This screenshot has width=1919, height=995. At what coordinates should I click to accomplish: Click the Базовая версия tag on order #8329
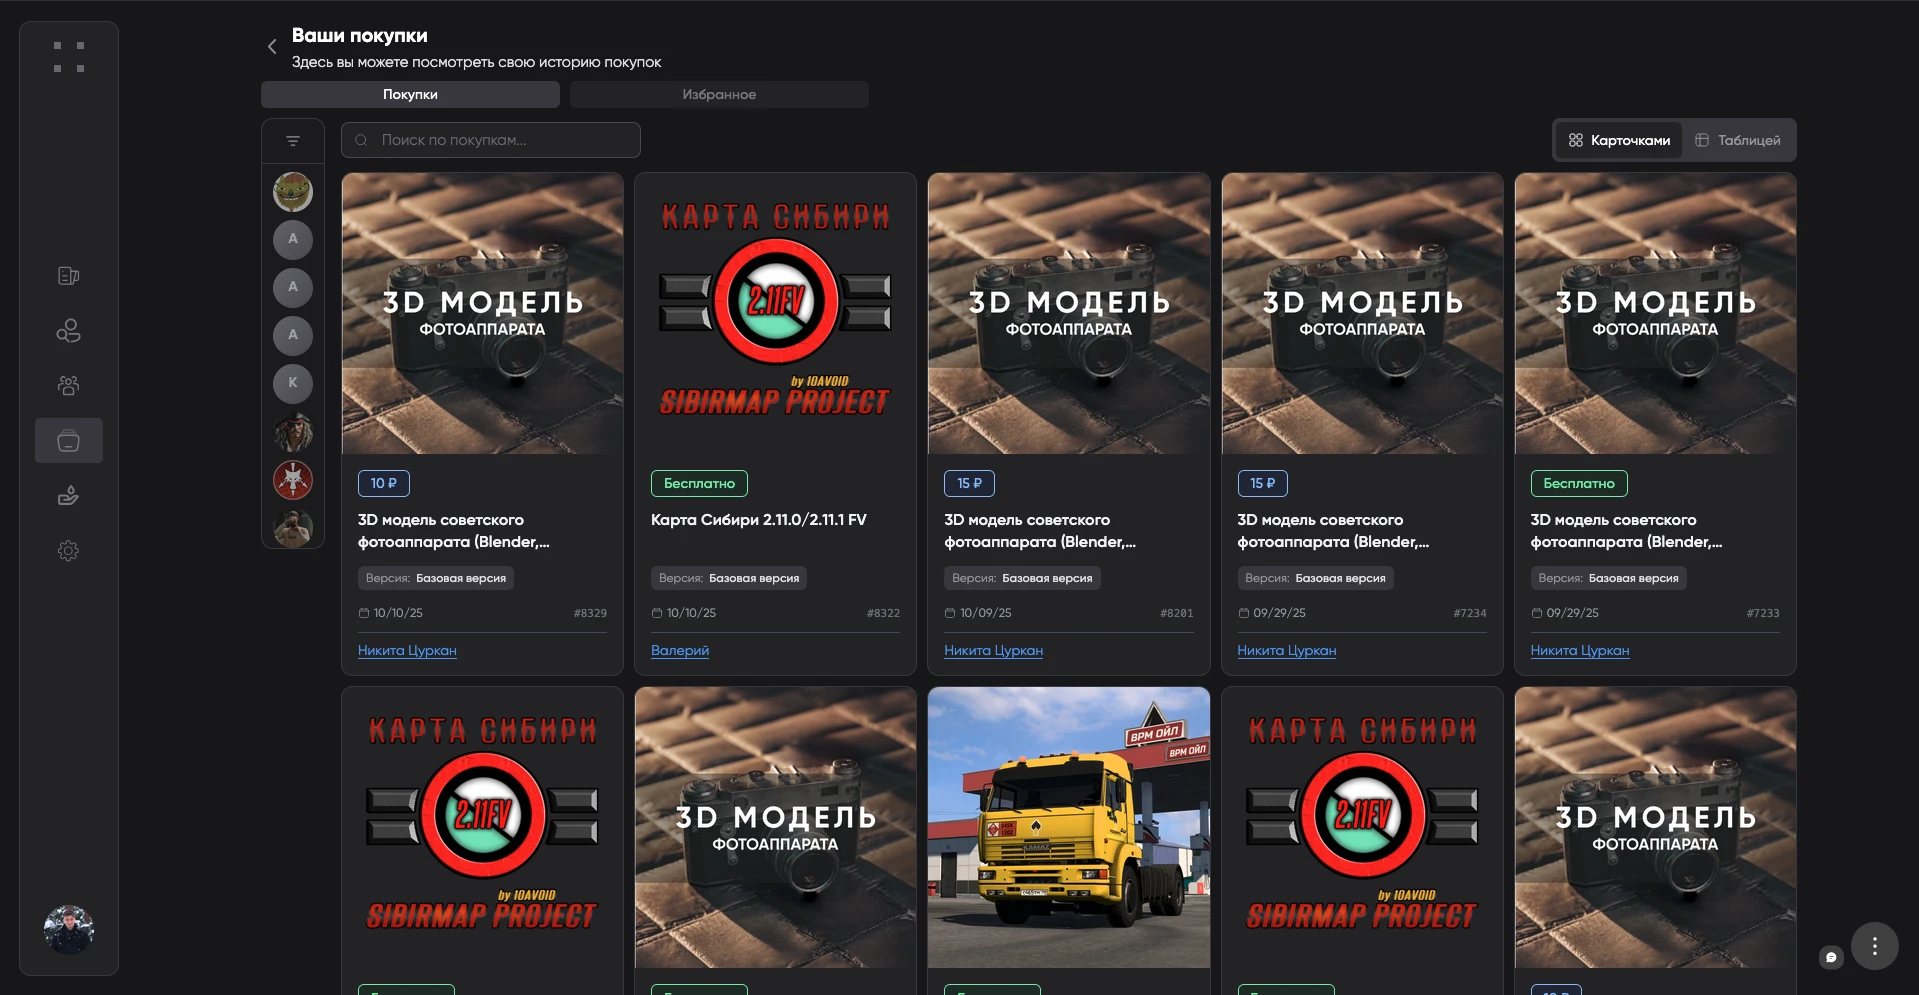coord(436,578)
